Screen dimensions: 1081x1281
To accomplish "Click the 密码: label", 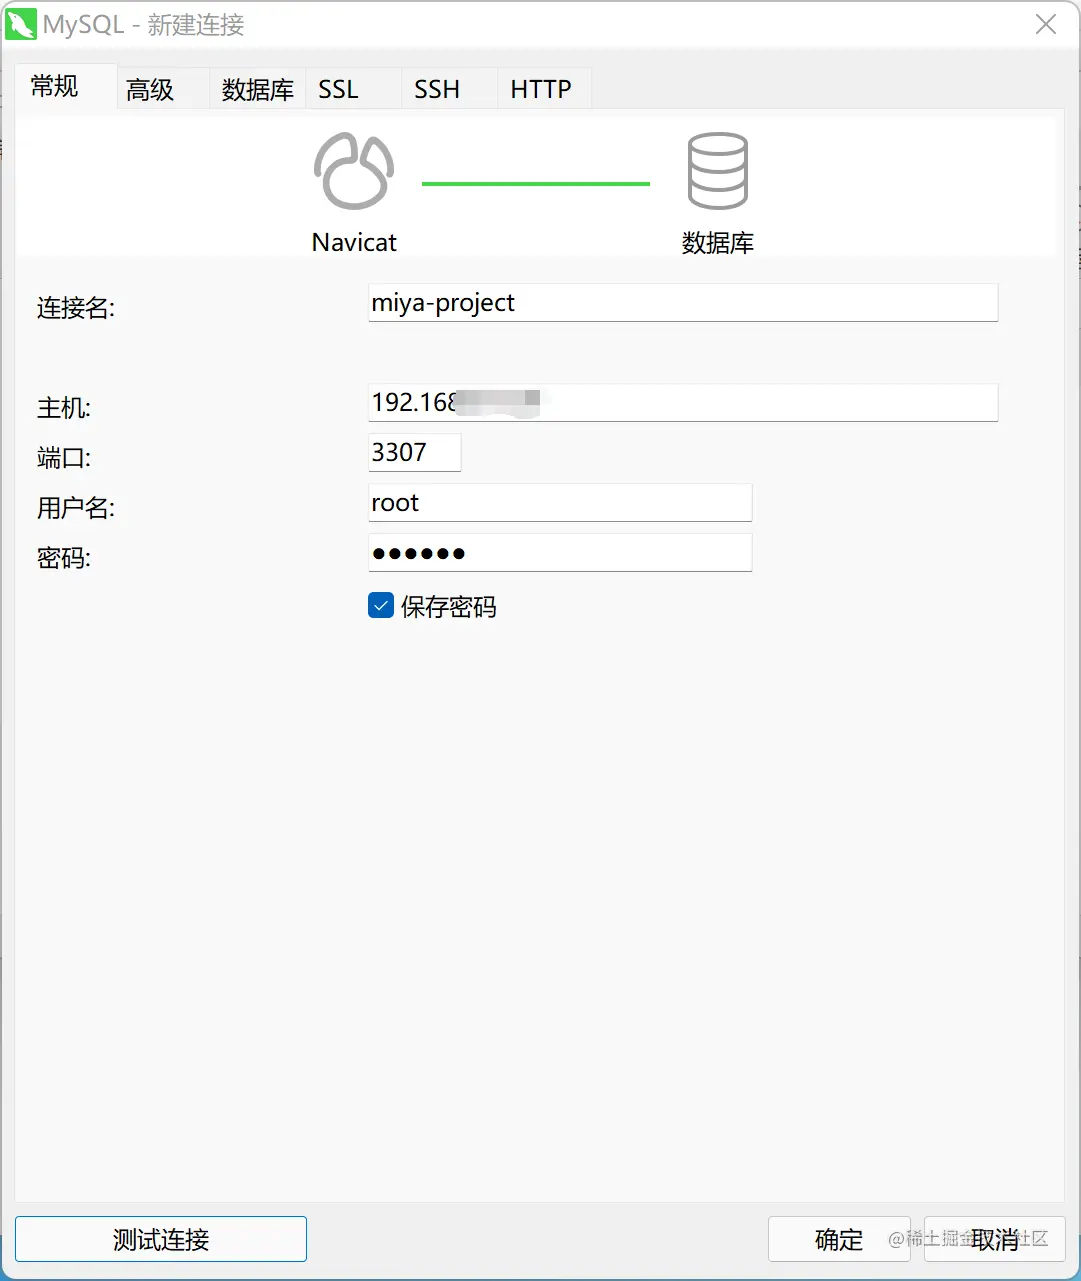I will pos(64,558).
